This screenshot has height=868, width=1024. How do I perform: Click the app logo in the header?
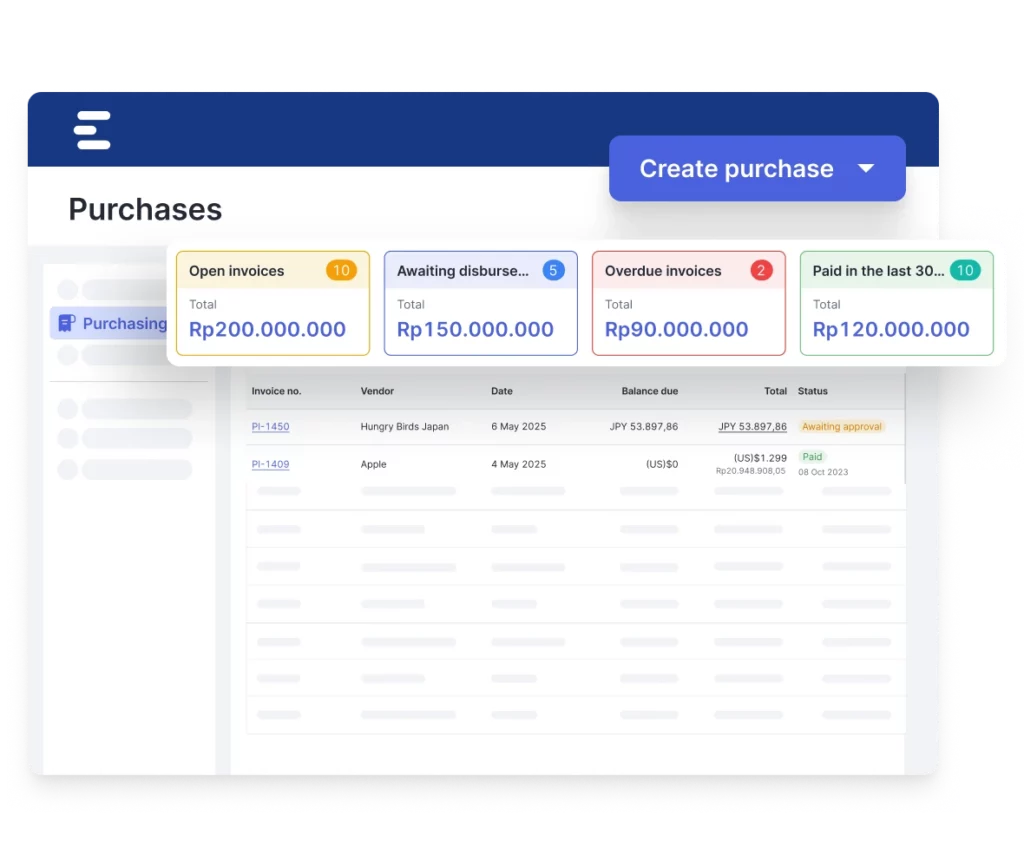[92, 131]
